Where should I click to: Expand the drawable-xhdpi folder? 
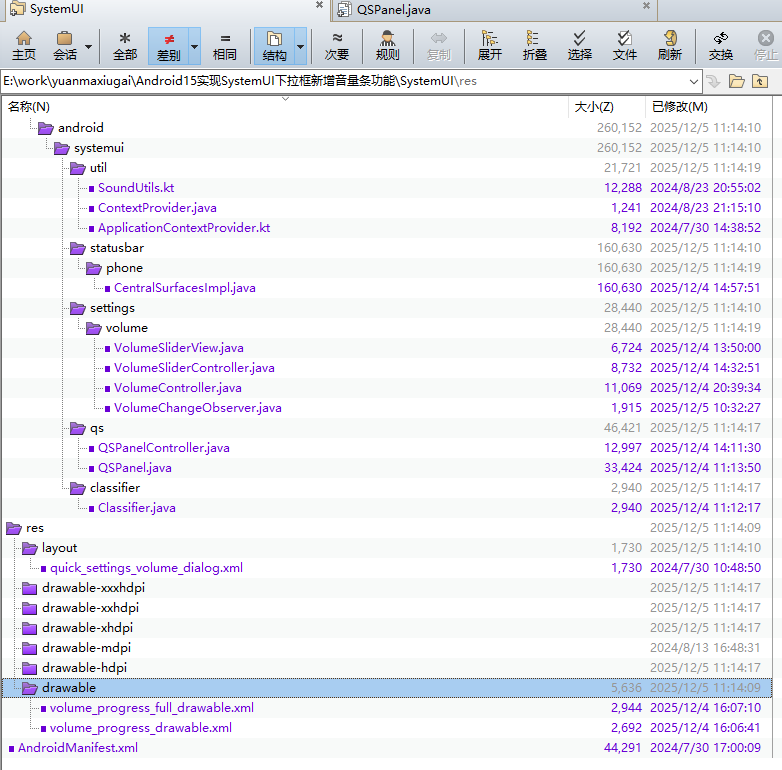click(29, 628)
